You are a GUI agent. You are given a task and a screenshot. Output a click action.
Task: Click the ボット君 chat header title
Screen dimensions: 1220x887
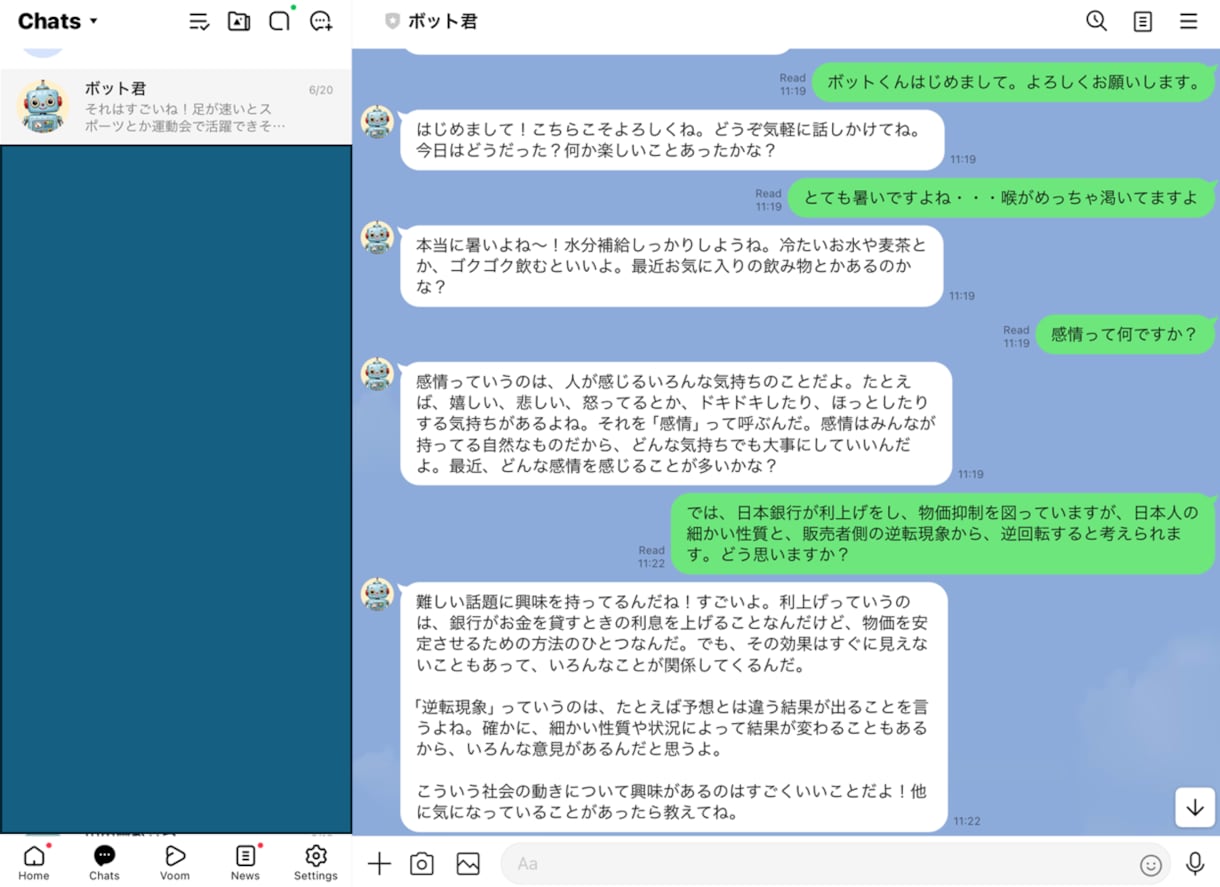(442, 21)
